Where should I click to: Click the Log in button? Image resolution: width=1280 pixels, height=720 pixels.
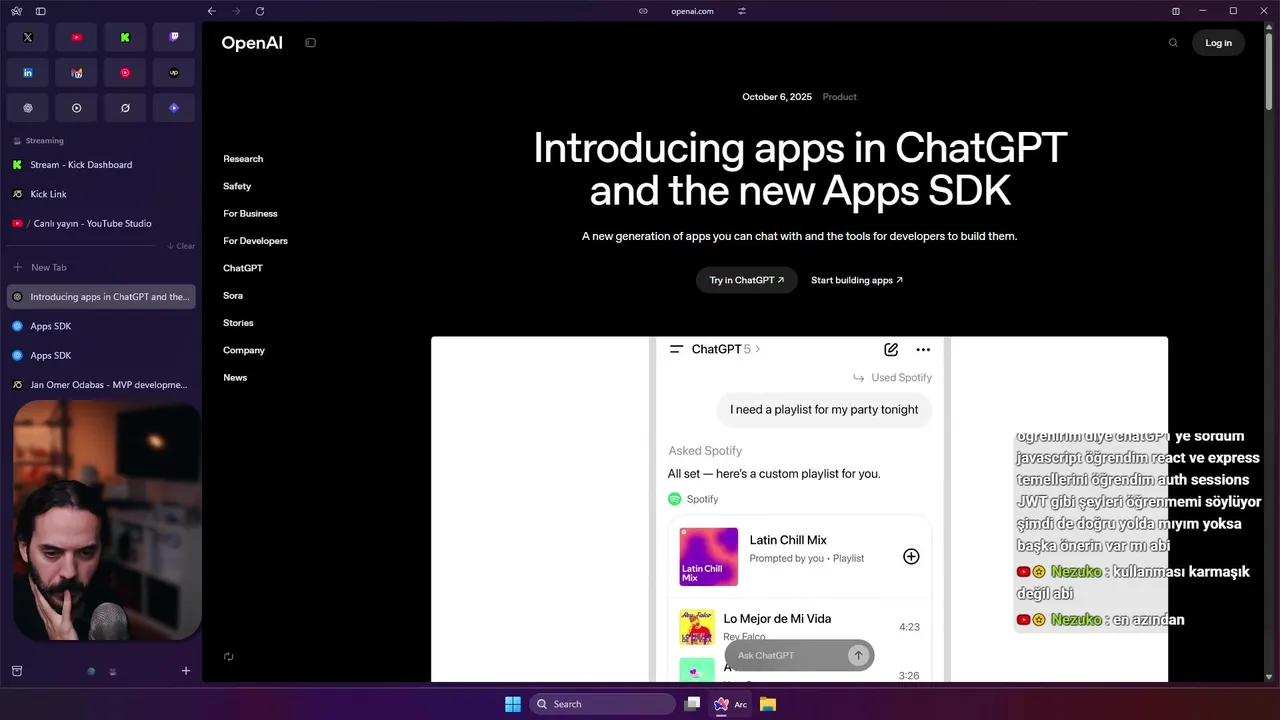[1218, 43]
